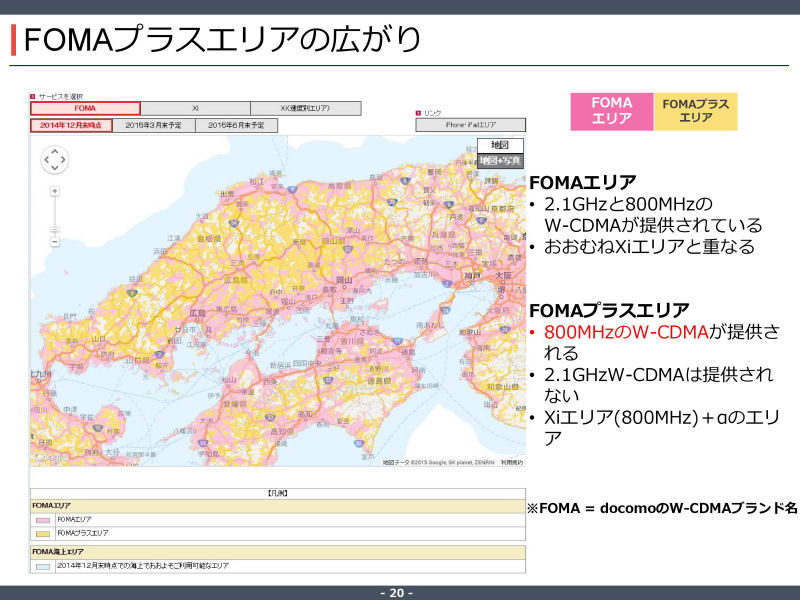The image size is (800, 600).
Task: Switch to the Xi service tab
Action: coord(195,108)
